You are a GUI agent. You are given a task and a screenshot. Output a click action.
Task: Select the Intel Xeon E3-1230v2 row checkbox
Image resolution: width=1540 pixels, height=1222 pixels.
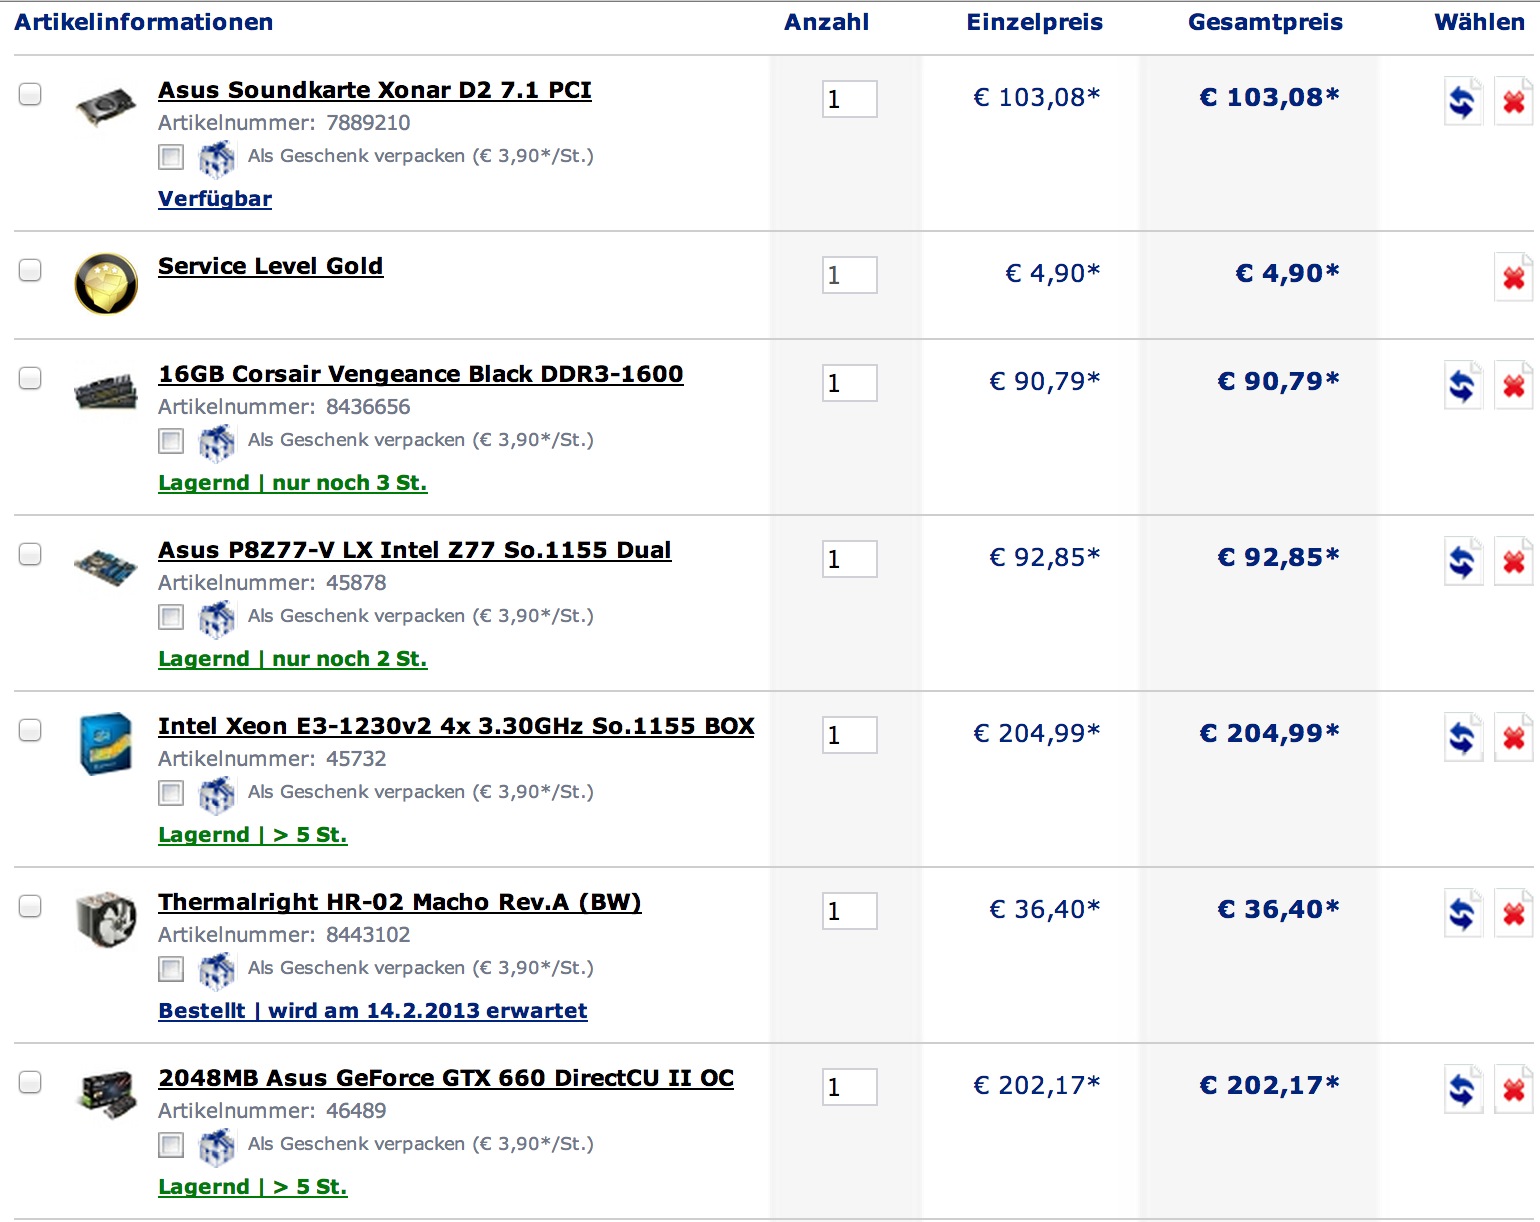(x=30, y=730)
